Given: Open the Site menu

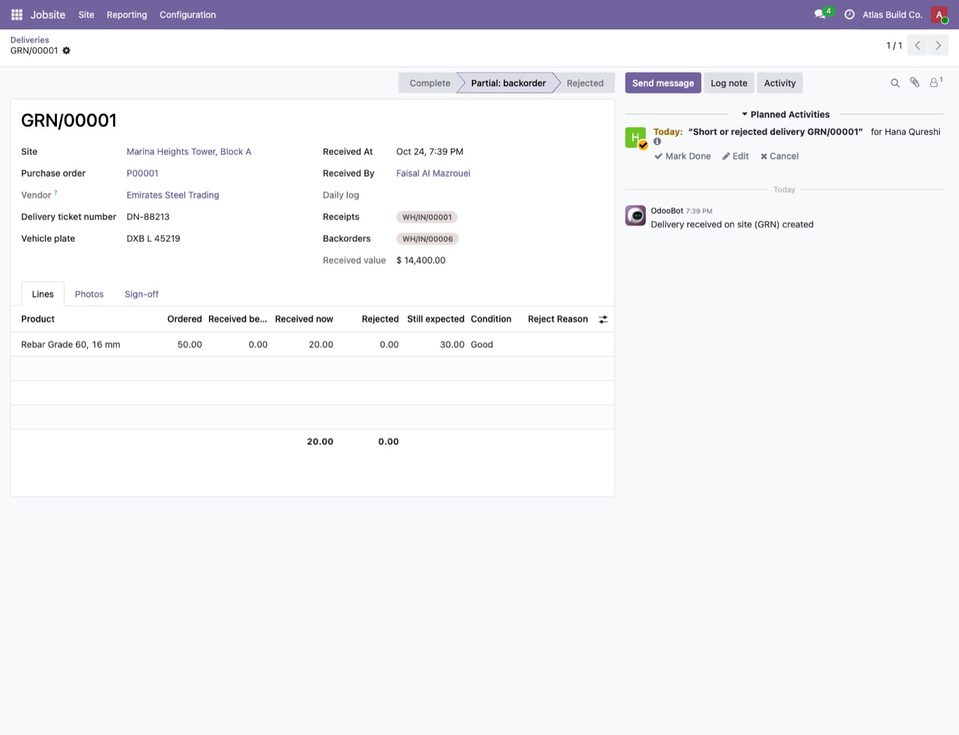Looking at the screenshot, I should tap(86, 15).
